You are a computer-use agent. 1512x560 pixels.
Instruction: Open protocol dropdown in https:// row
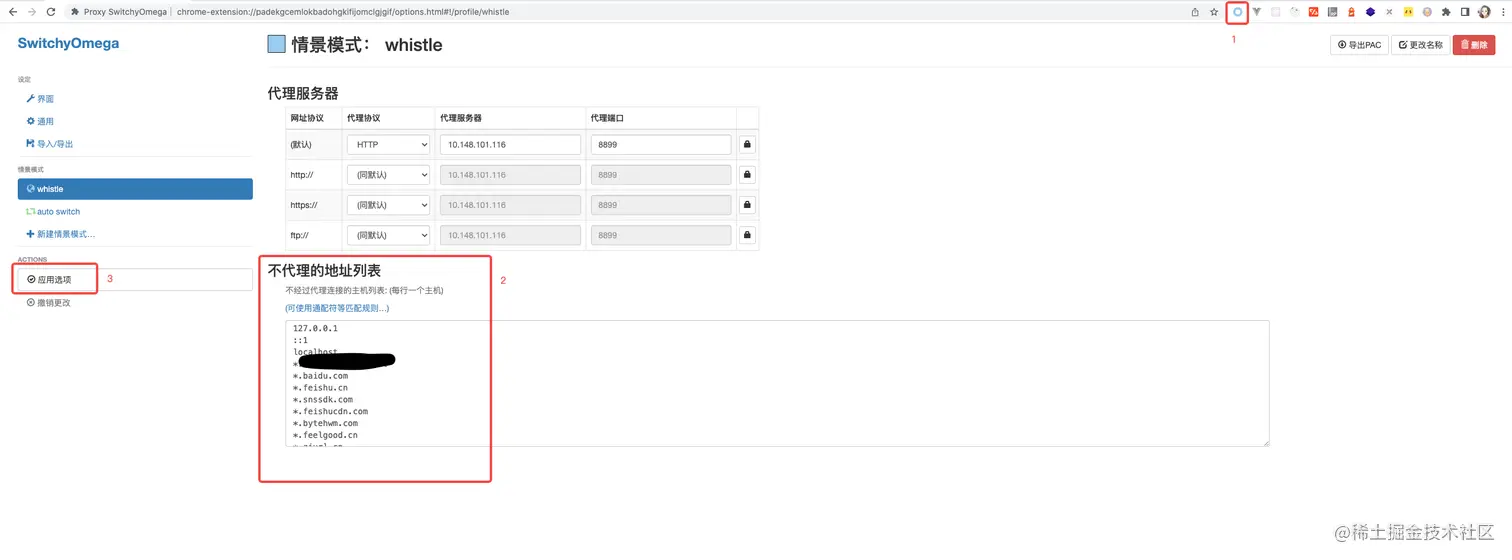(x=388, y=205)
